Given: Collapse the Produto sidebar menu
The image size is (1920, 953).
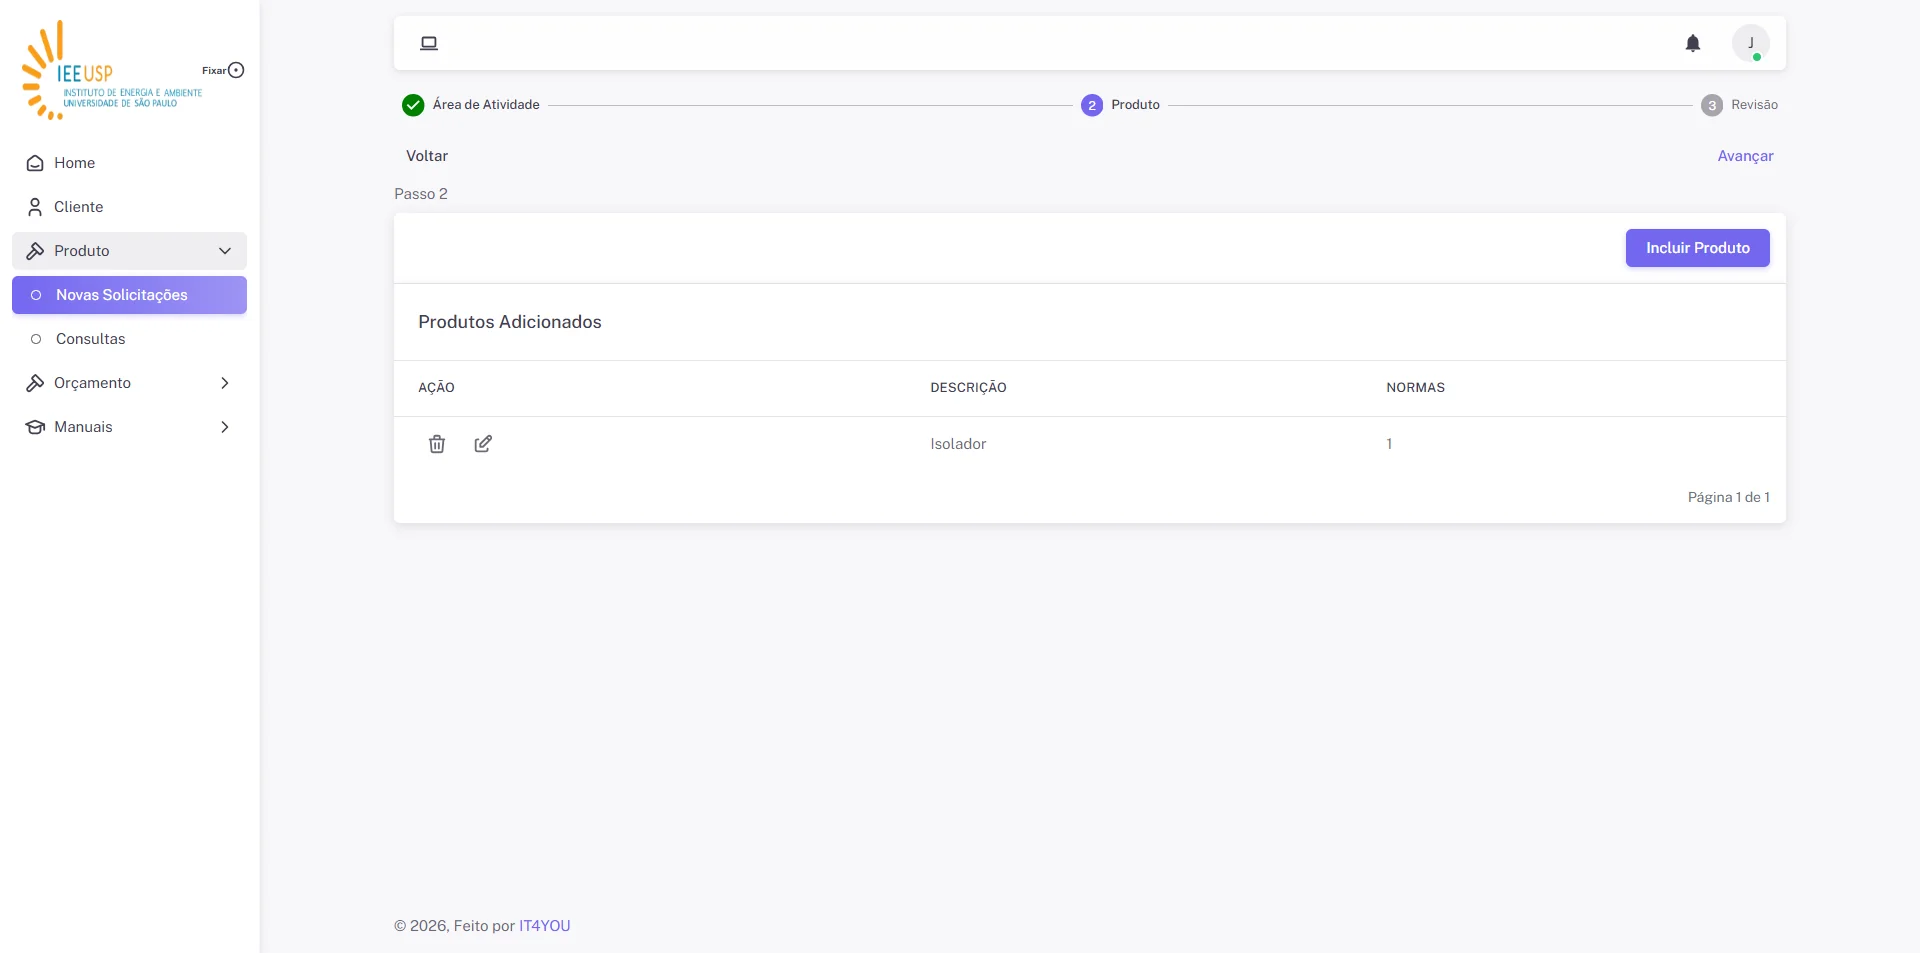Looking at the screenshot, I should pos(129,251).
